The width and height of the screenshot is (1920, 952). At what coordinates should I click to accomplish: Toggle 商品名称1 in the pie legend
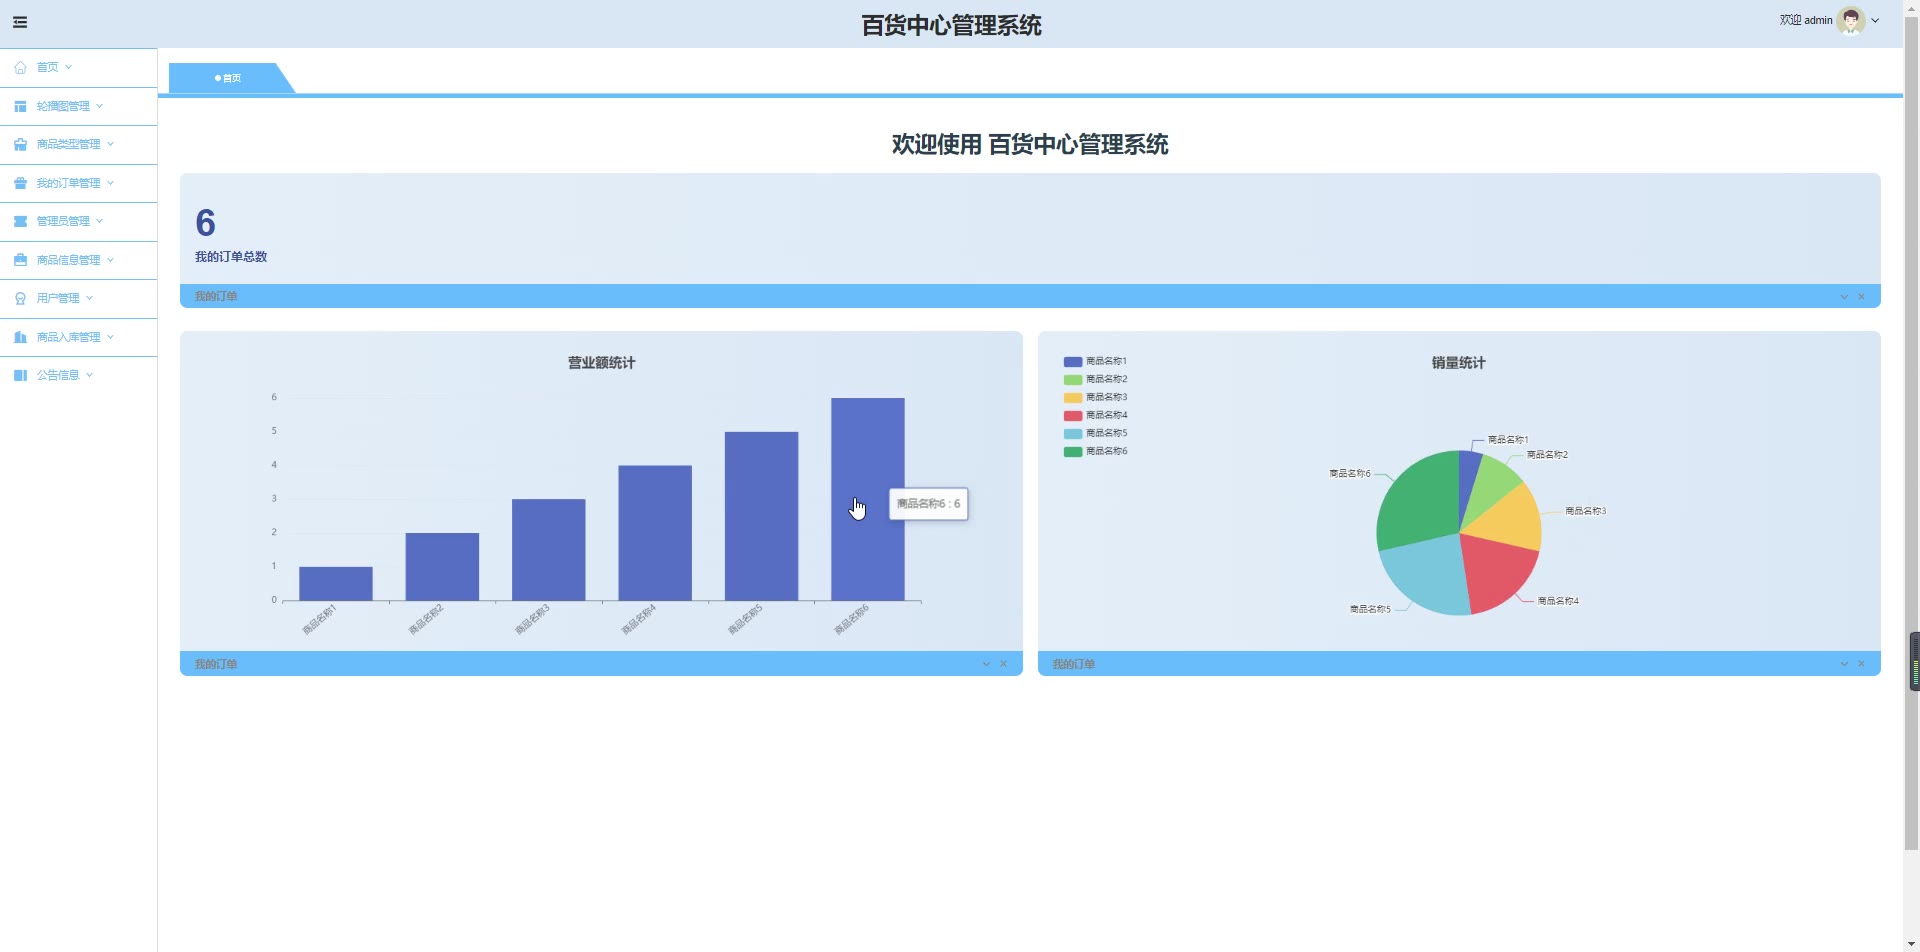[1096, 361]
